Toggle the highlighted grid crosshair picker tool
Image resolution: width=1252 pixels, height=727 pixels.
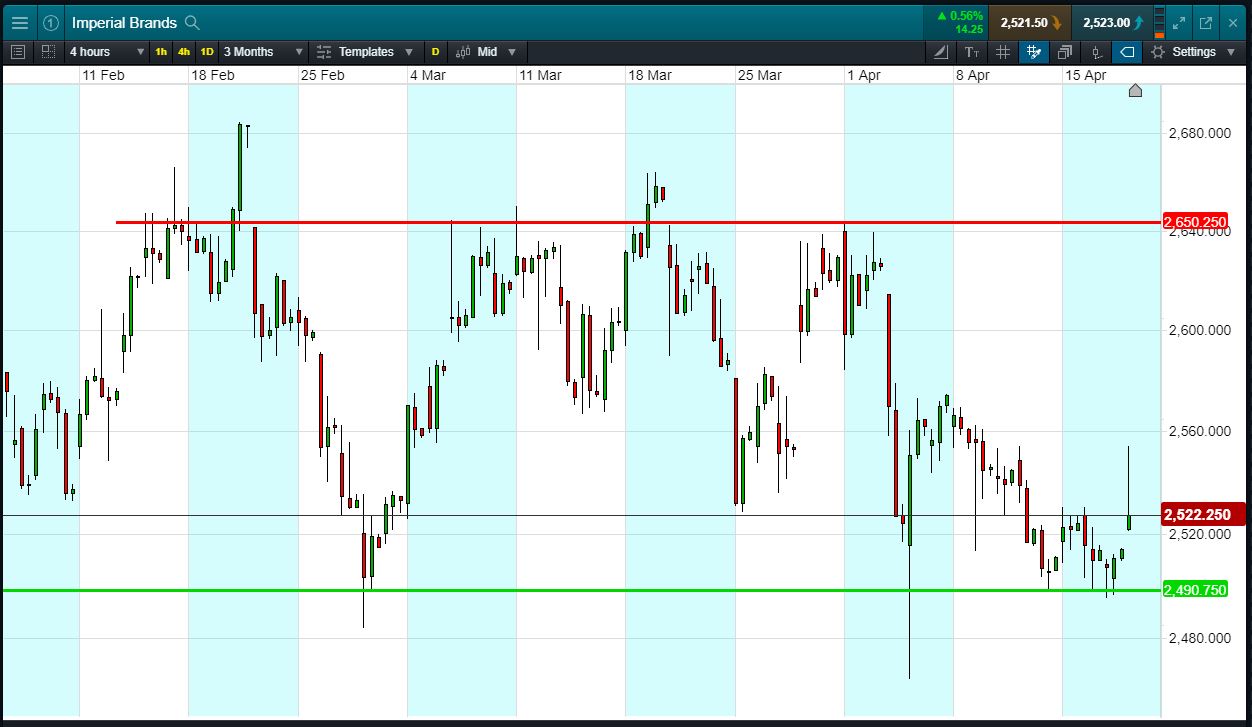pyautogui.click(x=1034, y=52)
